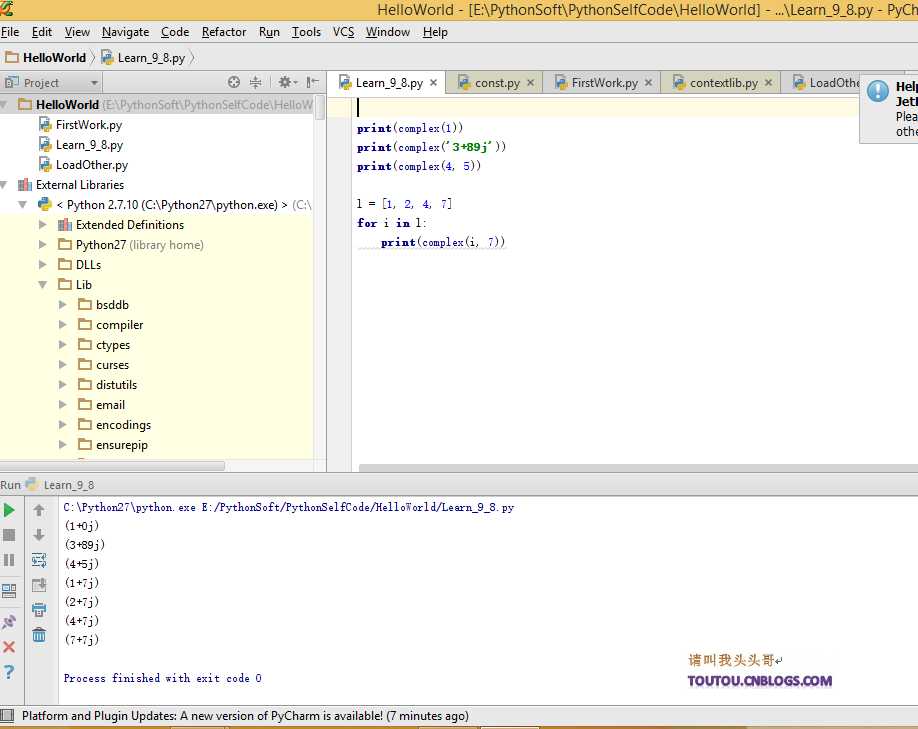Screen dimensions: 918x729
Task: Click the print icon in the Run console toolbar
Action: pyautogui.click(x=39, y=609)
